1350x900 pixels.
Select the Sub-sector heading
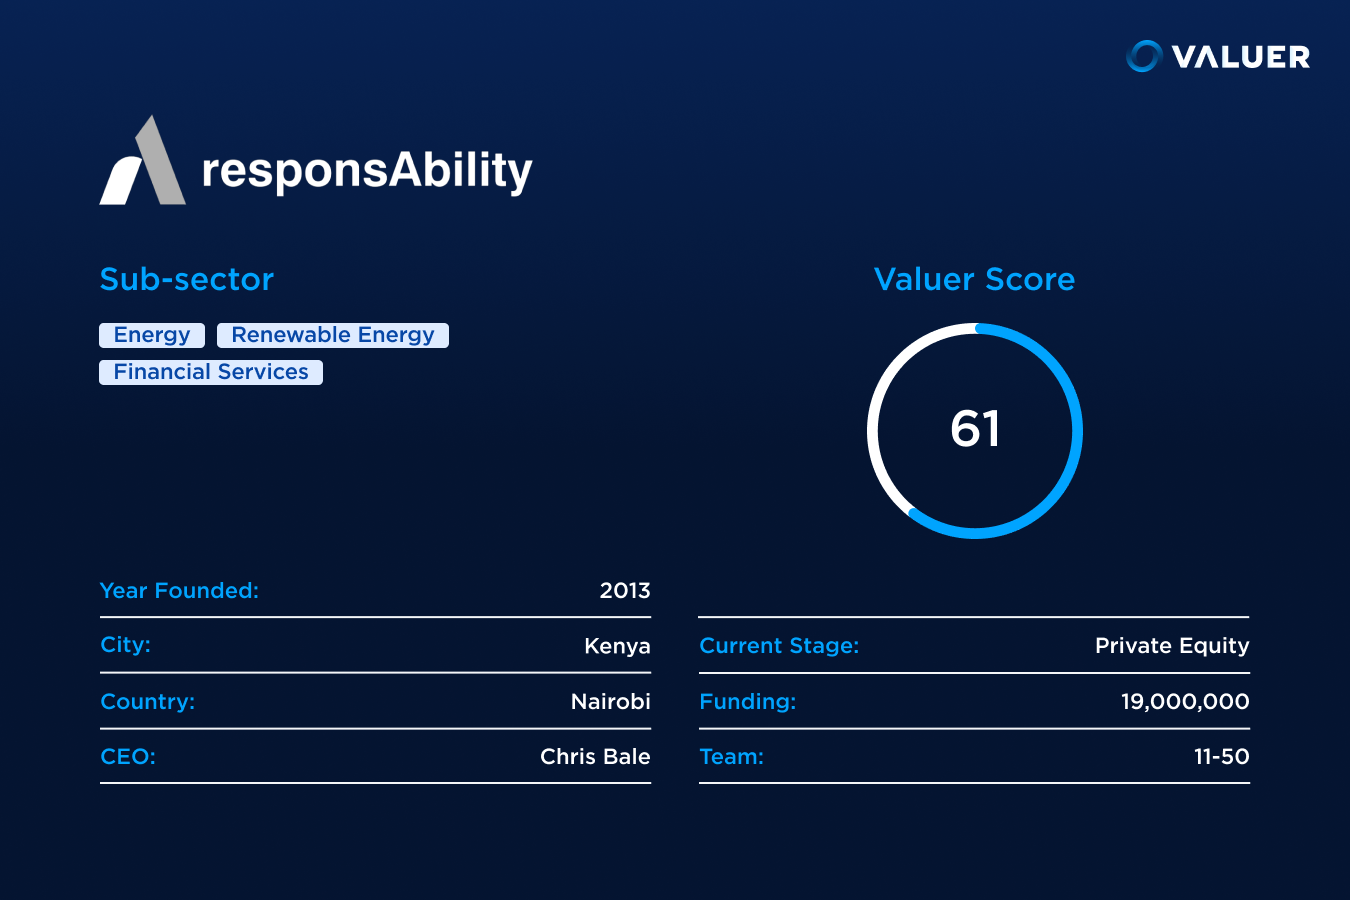click(187, 279)
